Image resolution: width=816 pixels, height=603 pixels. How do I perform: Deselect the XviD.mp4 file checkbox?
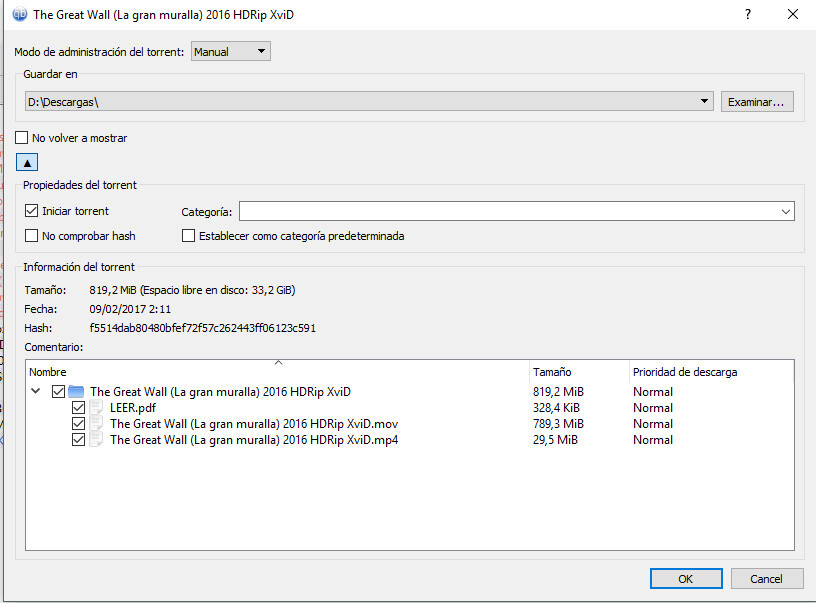click(x=78, y=440)
